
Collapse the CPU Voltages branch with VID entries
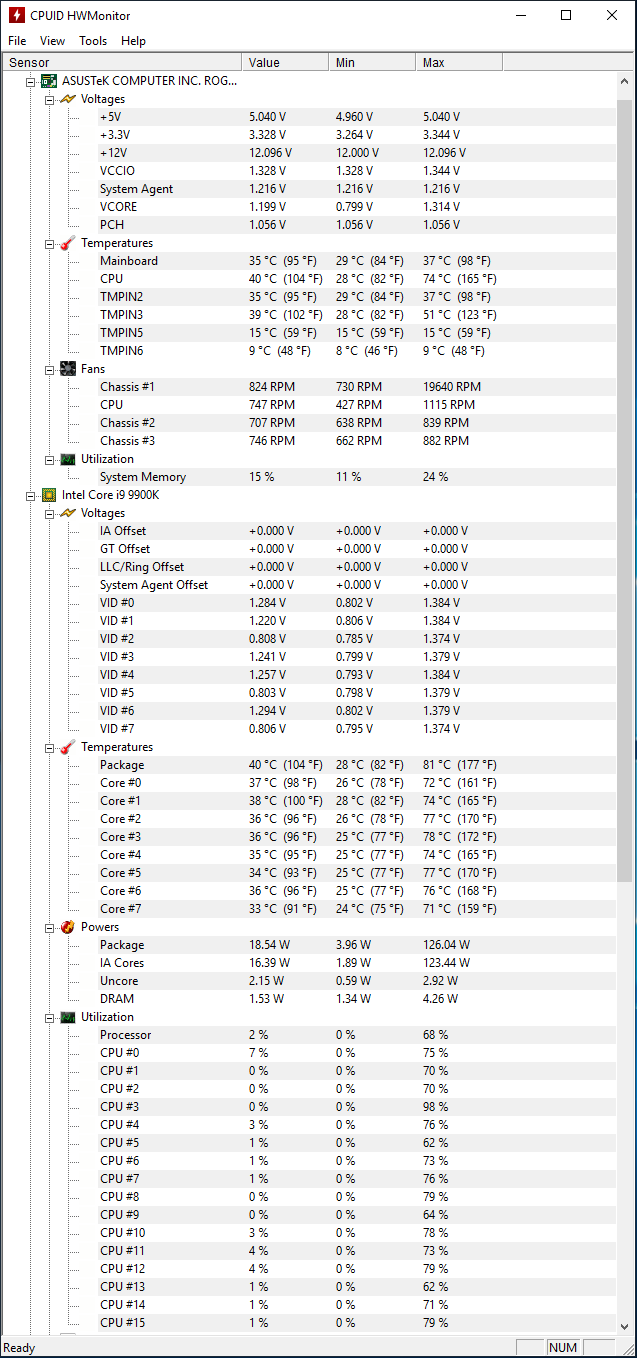[50, 513]
